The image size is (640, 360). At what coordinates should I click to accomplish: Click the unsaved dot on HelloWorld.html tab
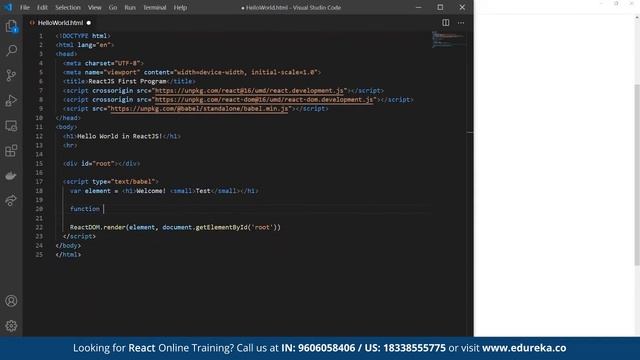pyautogui.click(x=89, y=23)
